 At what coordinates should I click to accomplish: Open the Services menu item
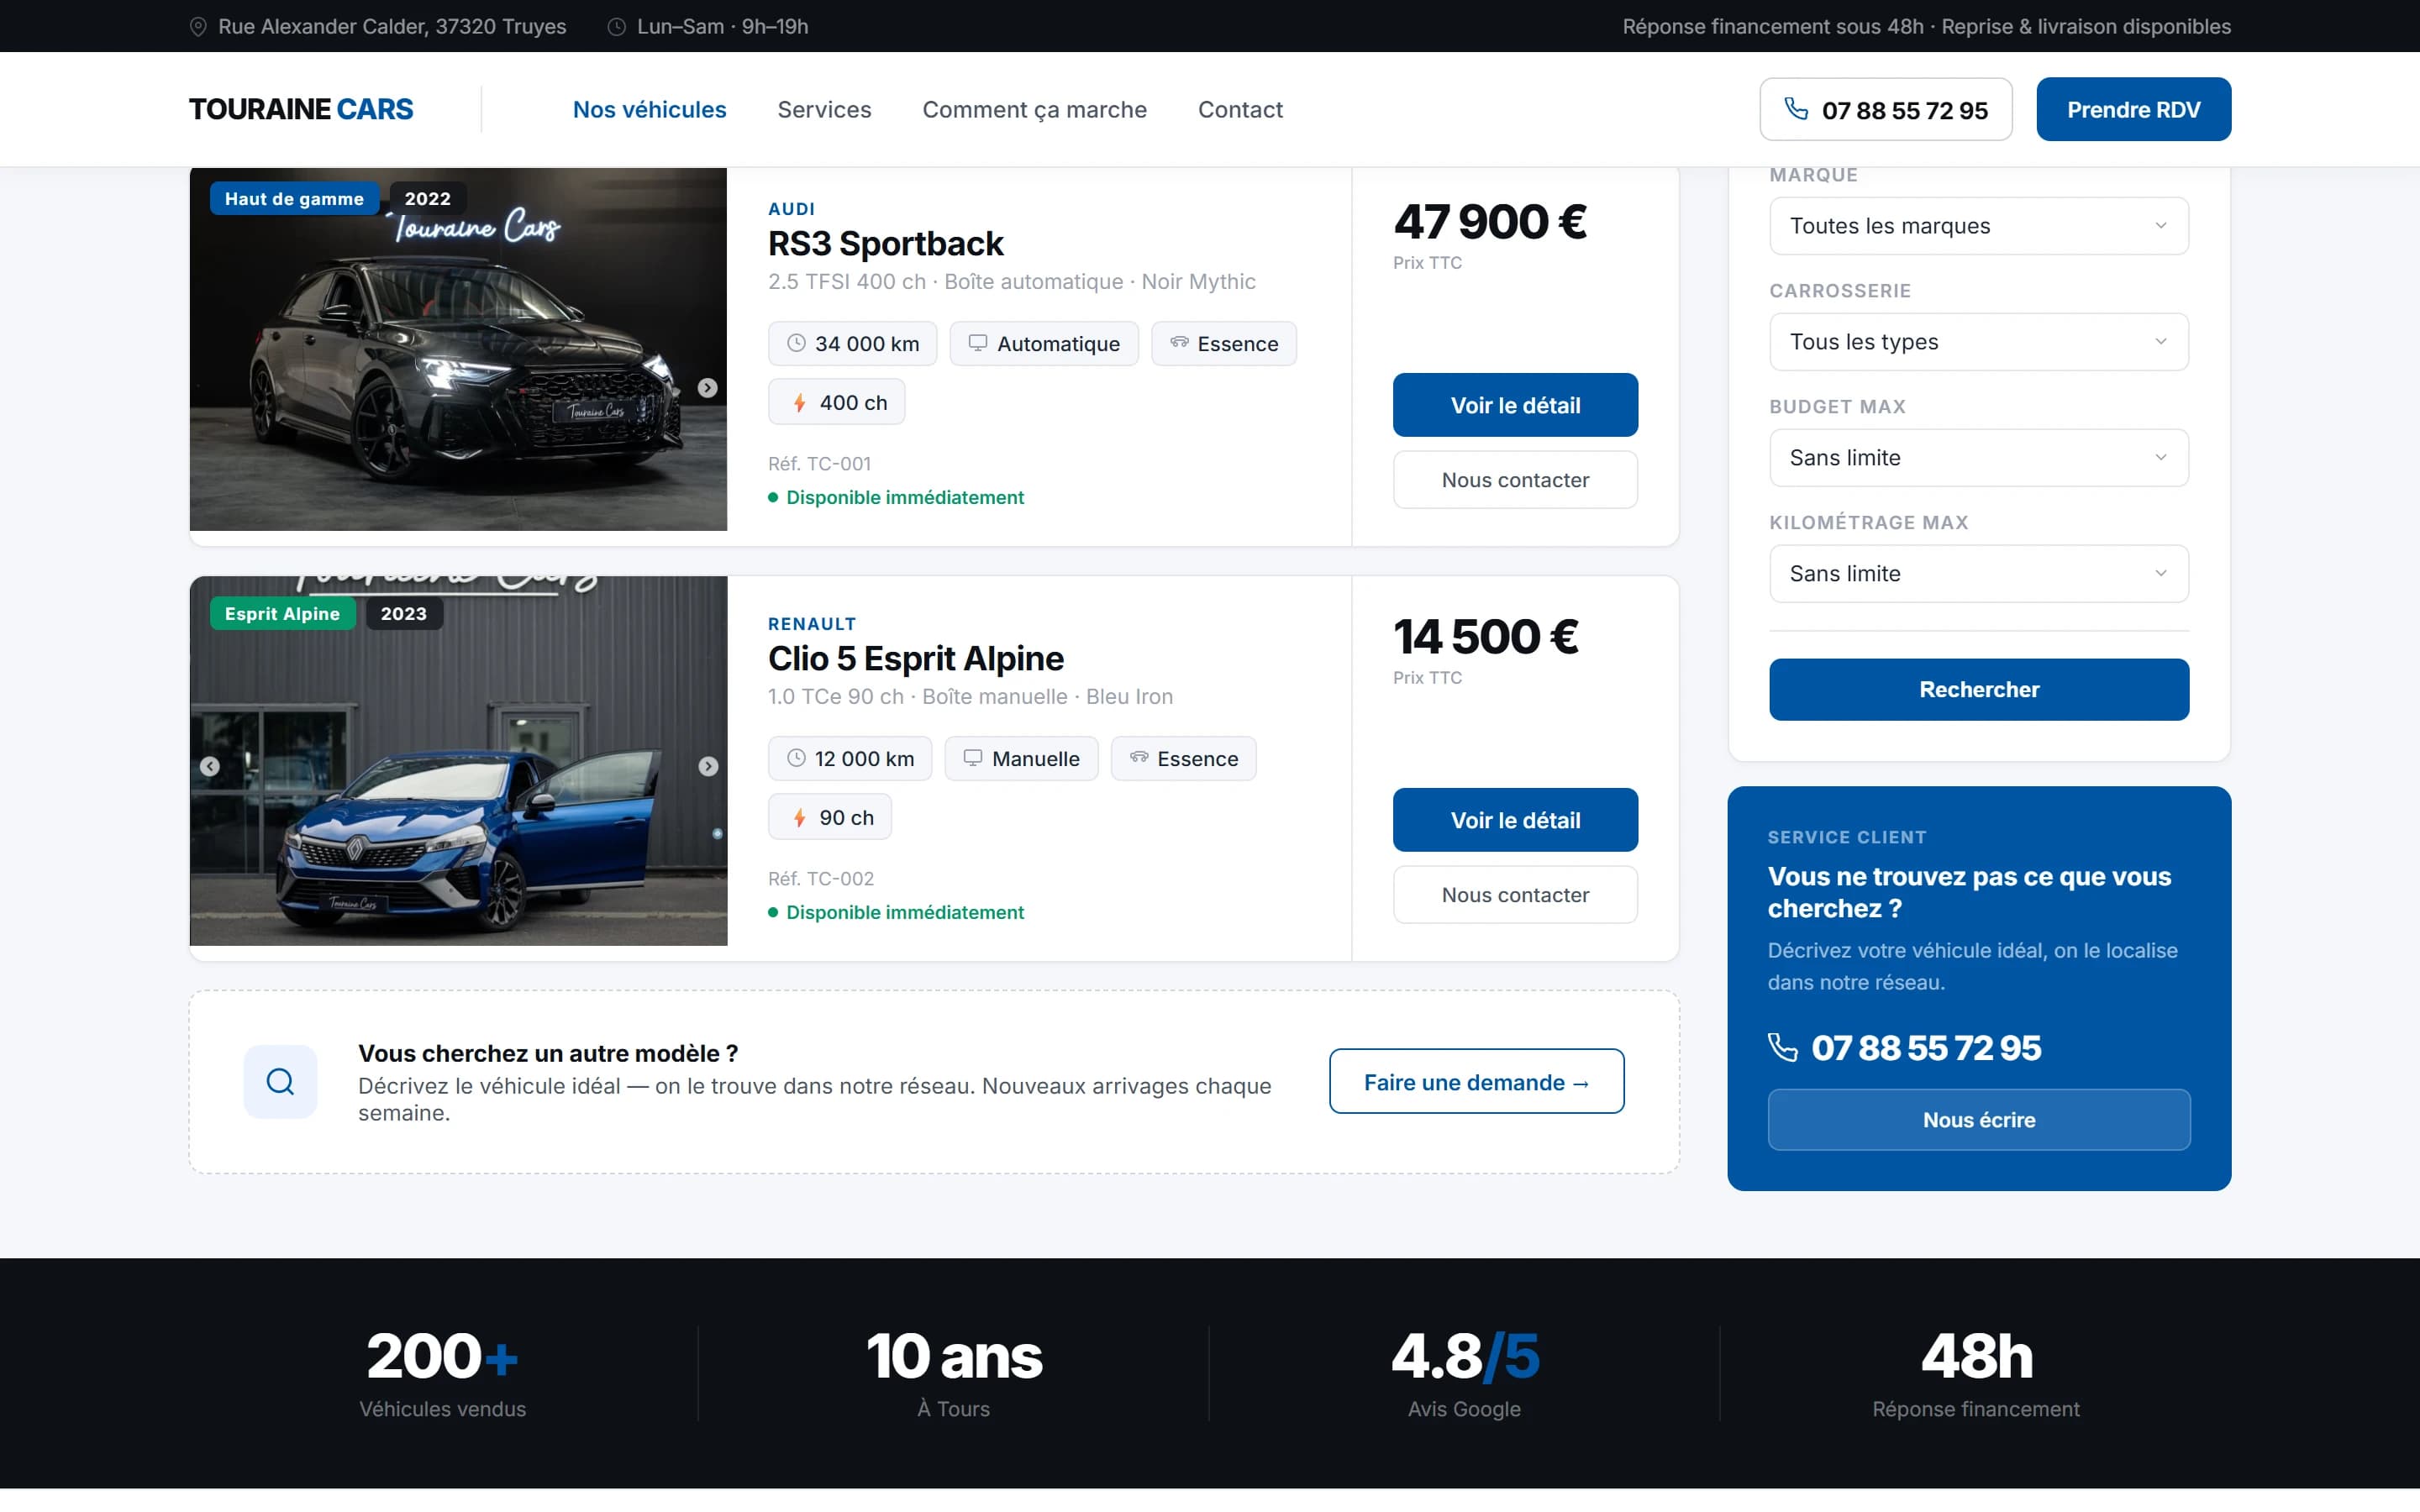tap(825, 110)
